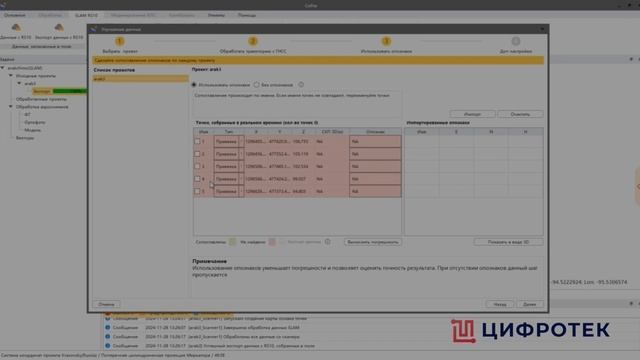Open type dropdown 'Привязка' for point 4
Image resolution: width=640 pixels, height=360 pixels.
point(229,179)
